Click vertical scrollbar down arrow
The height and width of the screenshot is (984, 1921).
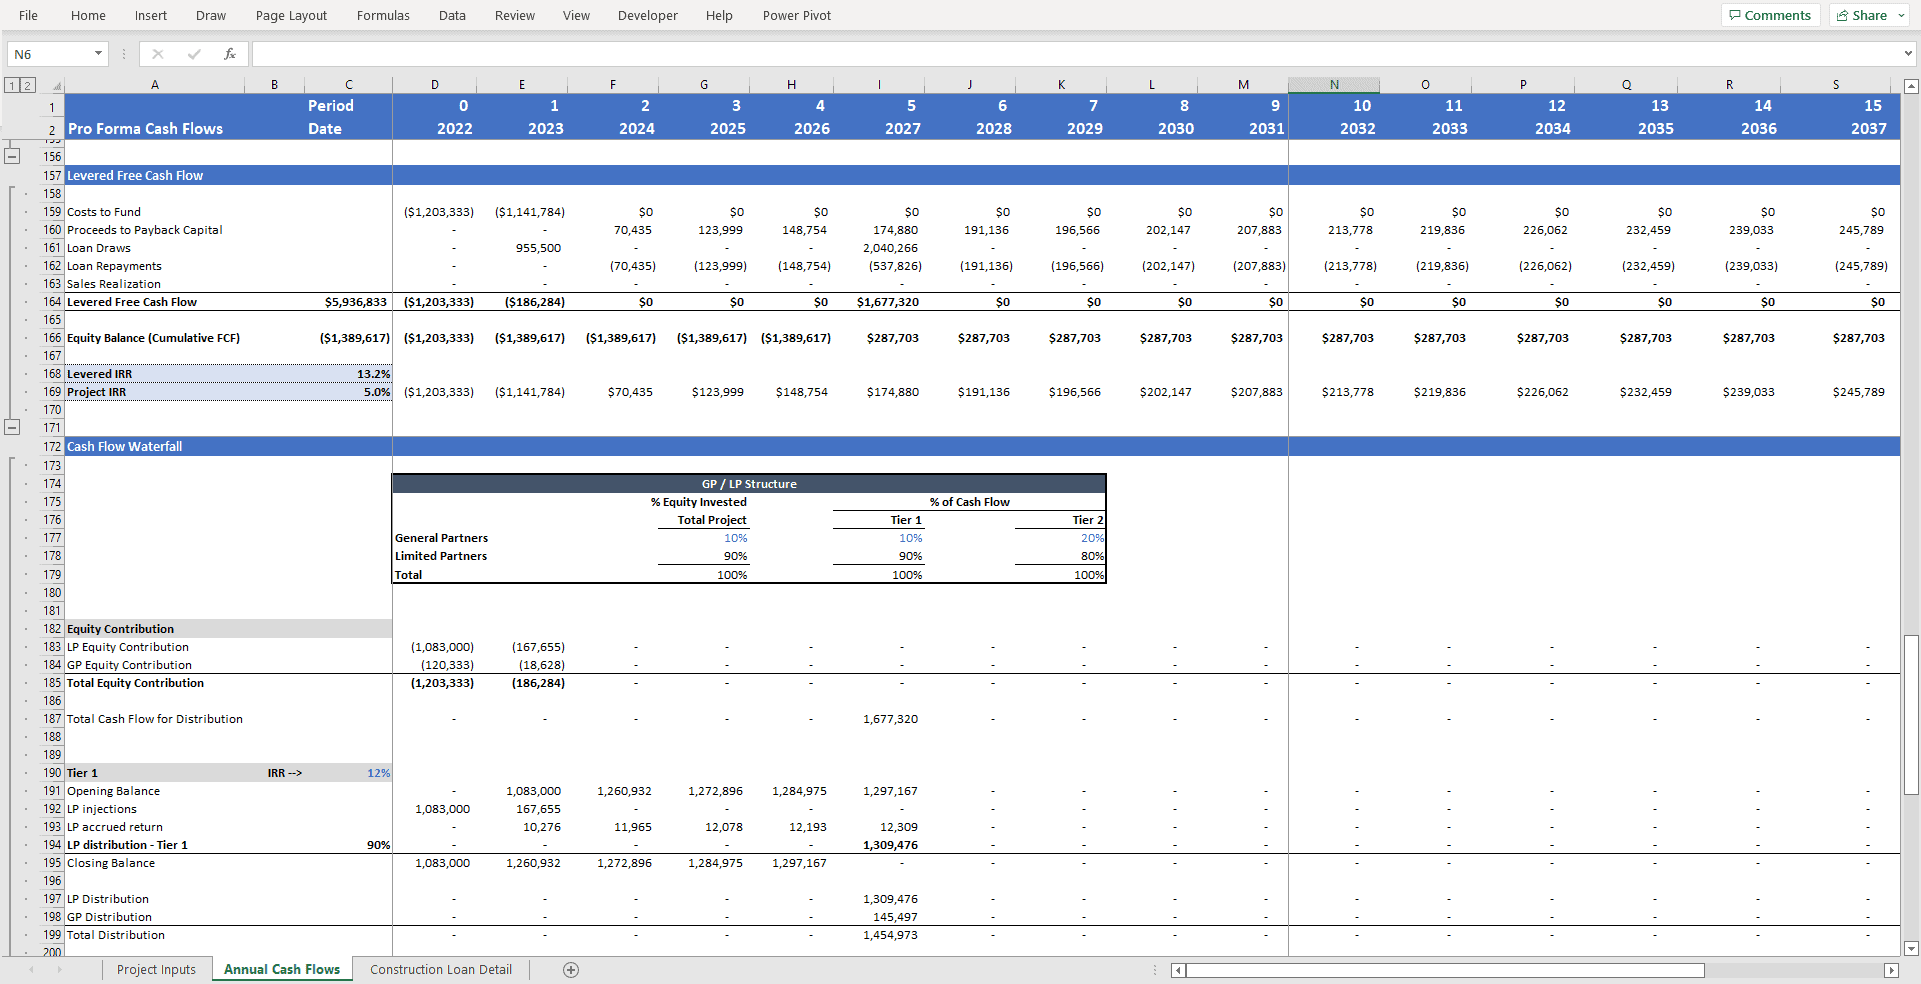tap(1911, 949)
